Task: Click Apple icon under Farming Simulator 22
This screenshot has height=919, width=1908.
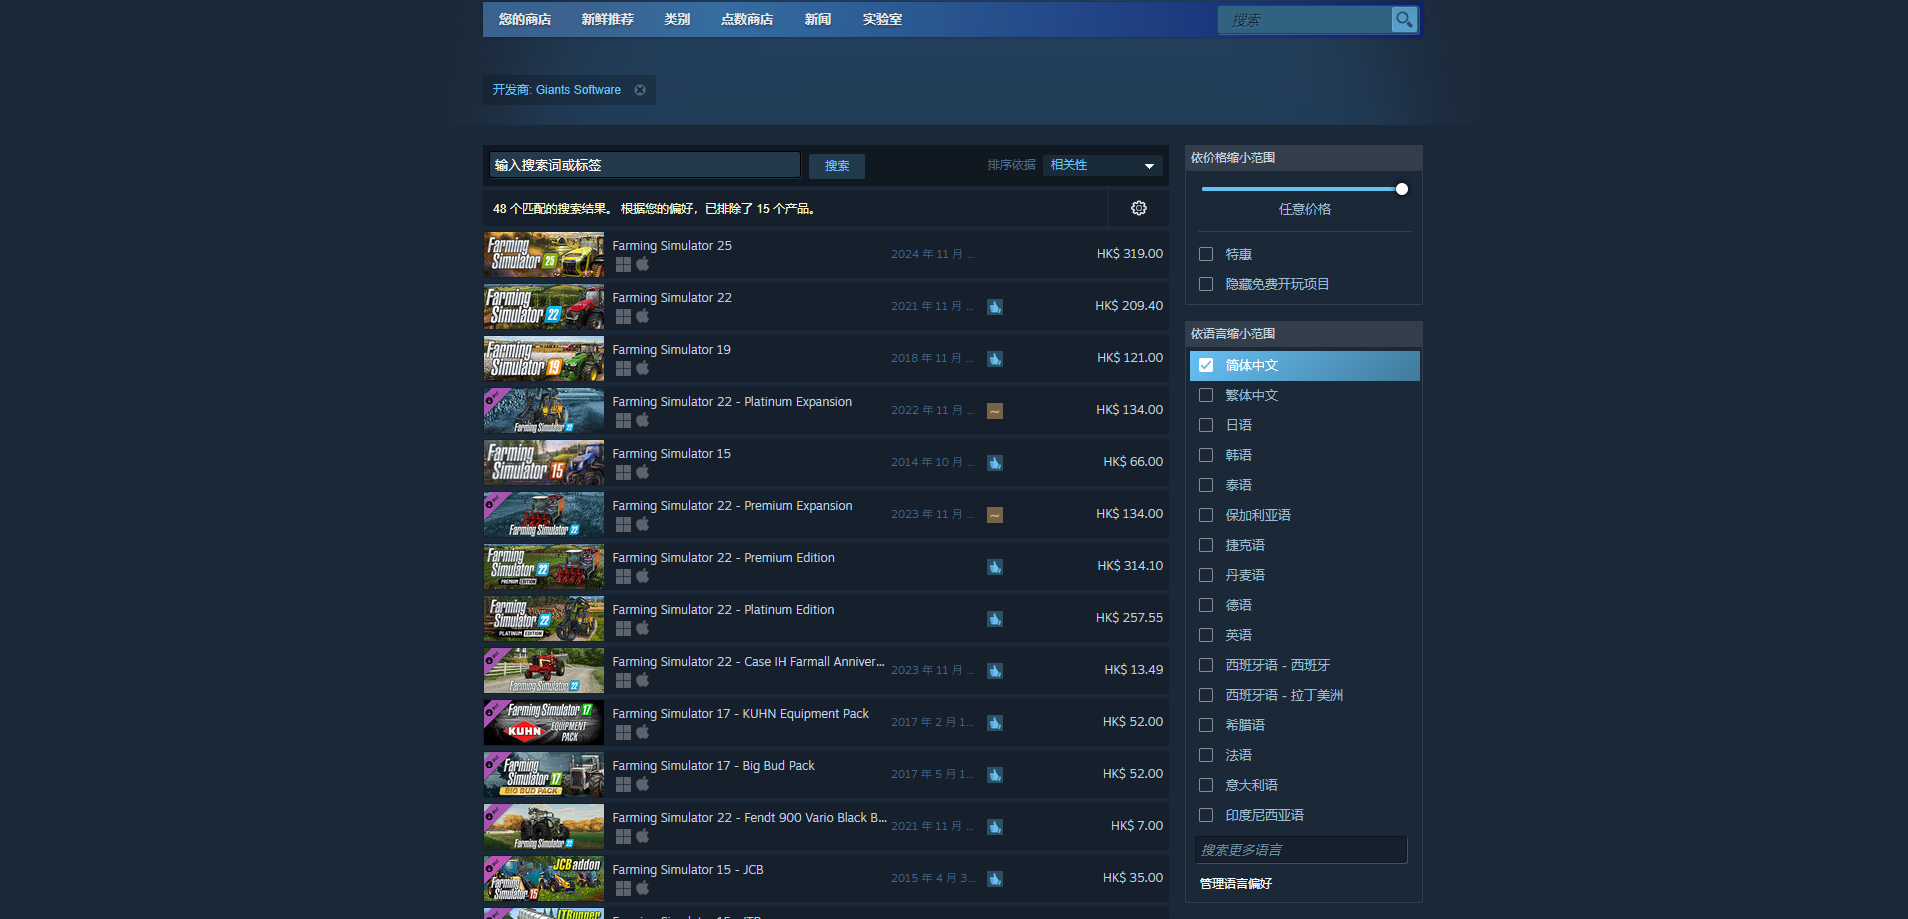Action: click(643, 316)
